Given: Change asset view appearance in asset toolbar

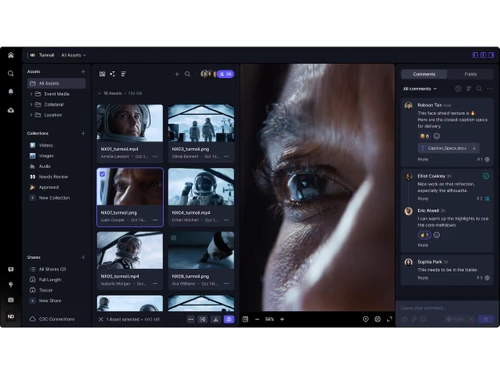Looking at the screenshot, I should click(x=102, y=74).
